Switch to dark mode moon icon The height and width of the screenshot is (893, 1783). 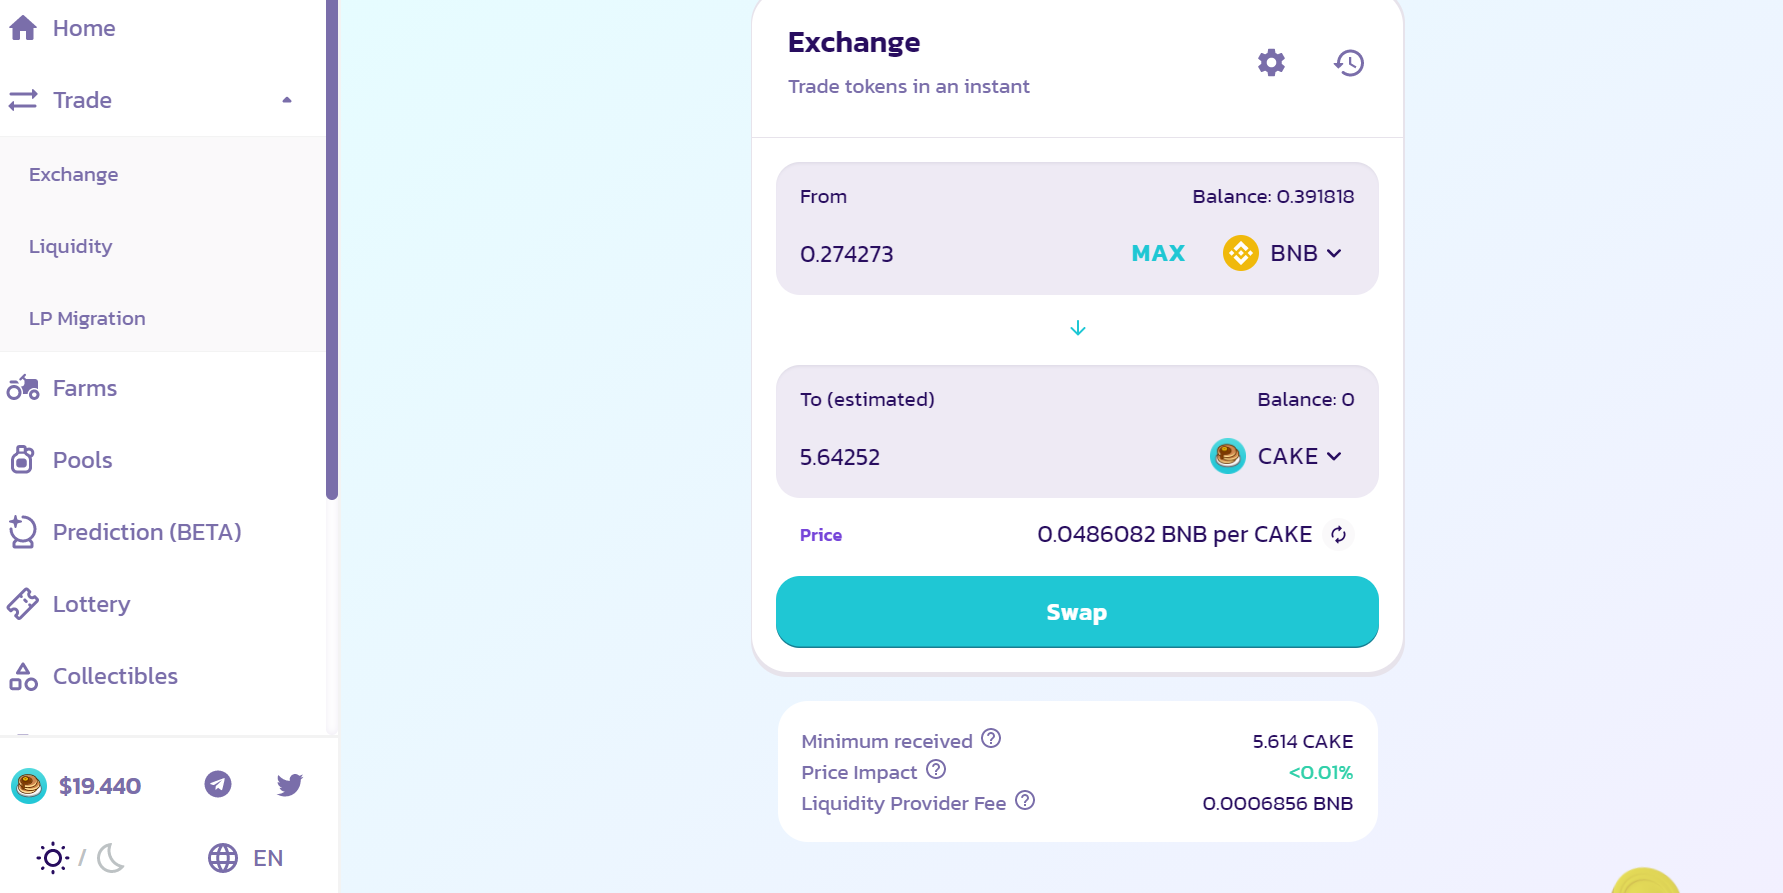(111, 858)
